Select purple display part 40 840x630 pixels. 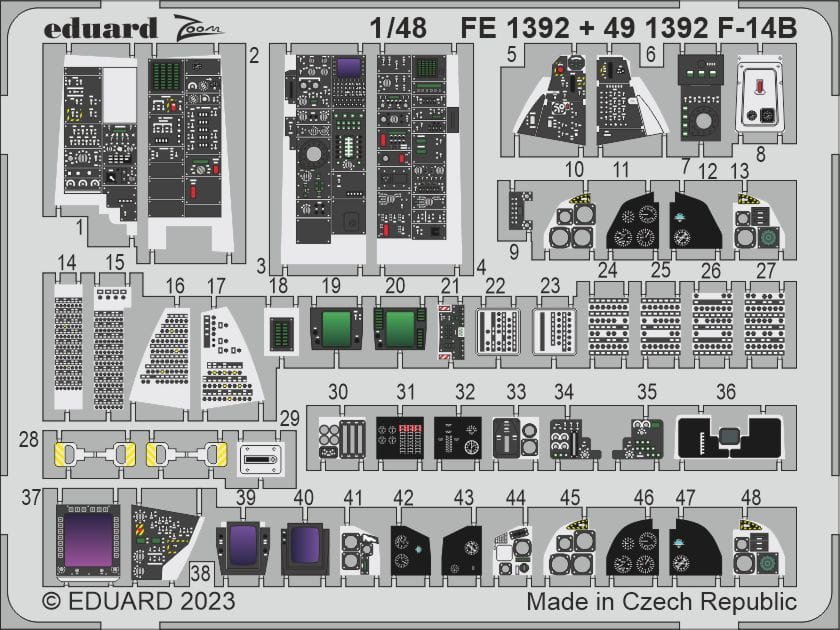coord(305,548)
